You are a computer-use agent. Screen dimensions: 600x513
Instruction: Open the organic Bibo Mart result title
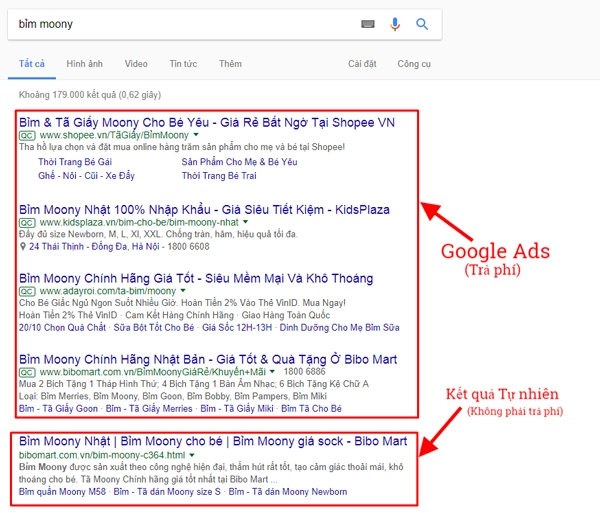click(x=213, y=441)
